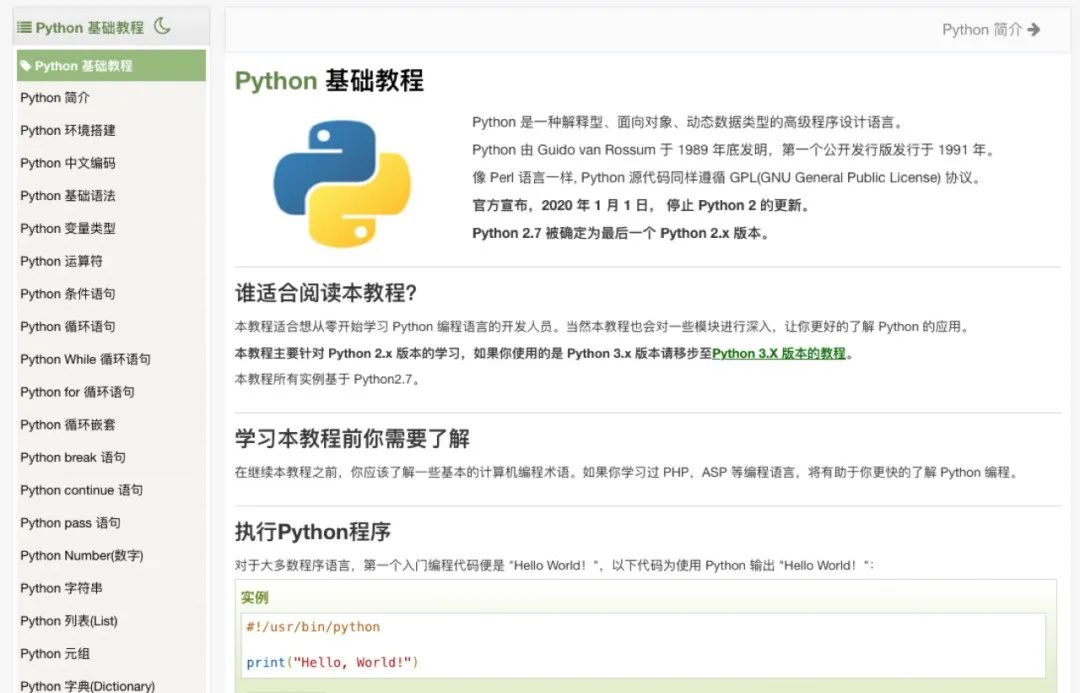The width and height of the screenshot is (1080, 693).
Task: Open Python 中文编码 chapter
Action: click(68, 163)
